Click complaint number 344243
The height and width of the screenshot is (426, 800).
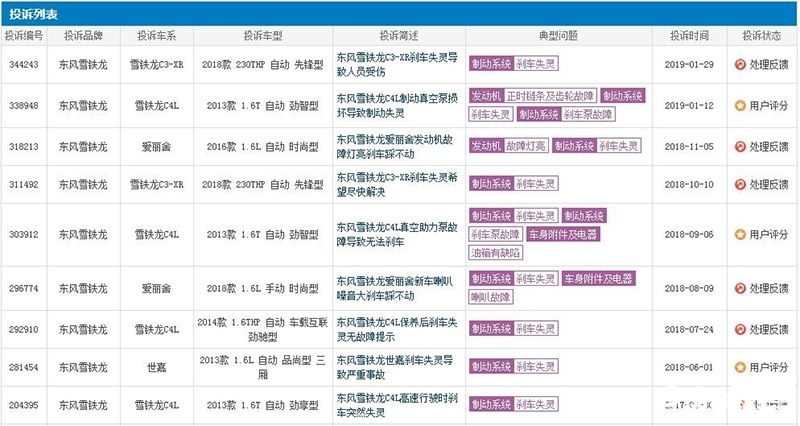23,65
